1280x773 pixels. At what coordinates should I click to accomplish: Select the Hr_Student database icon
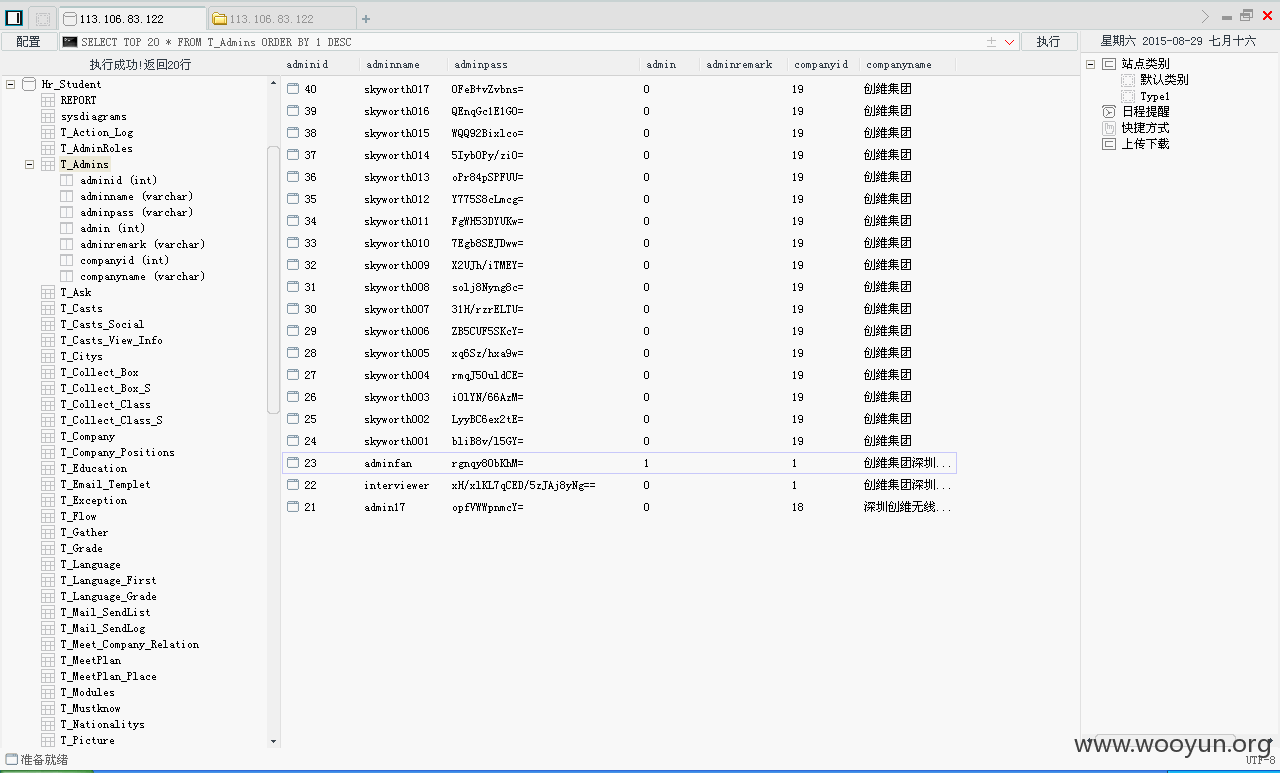coord(29,84)
